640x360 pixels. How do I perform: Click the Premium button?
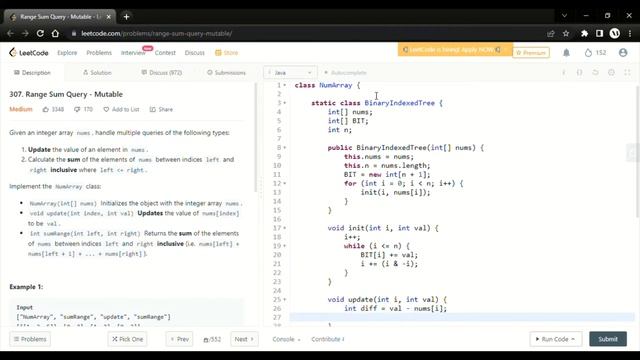(x=531, y=53)
